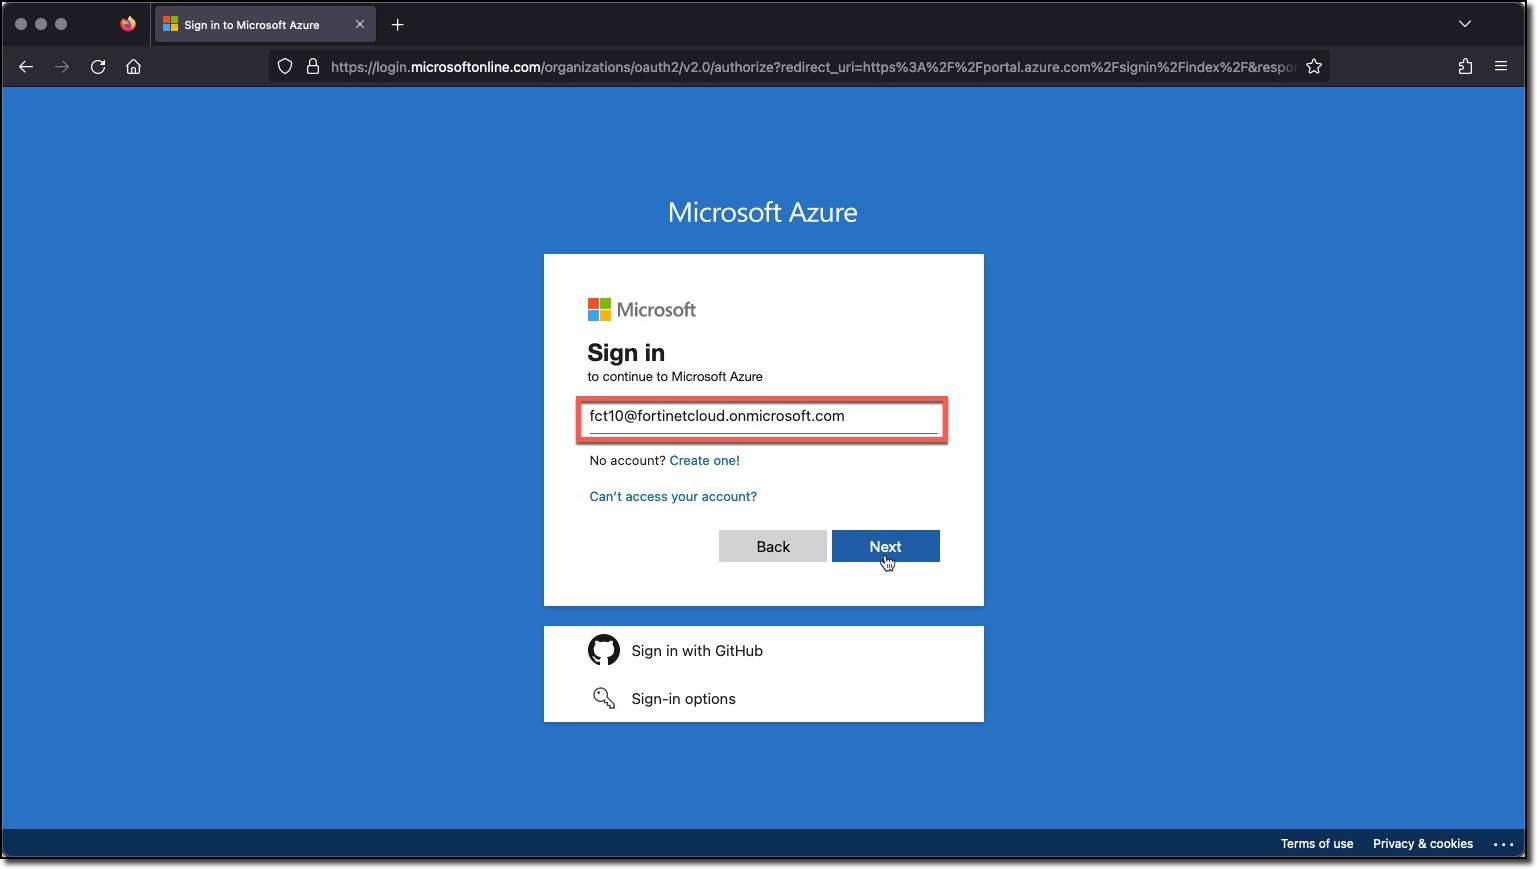
Task: Select the Sign in to Microsoft Azure tab
Action: pyautogui.click(x=265, y=25)
